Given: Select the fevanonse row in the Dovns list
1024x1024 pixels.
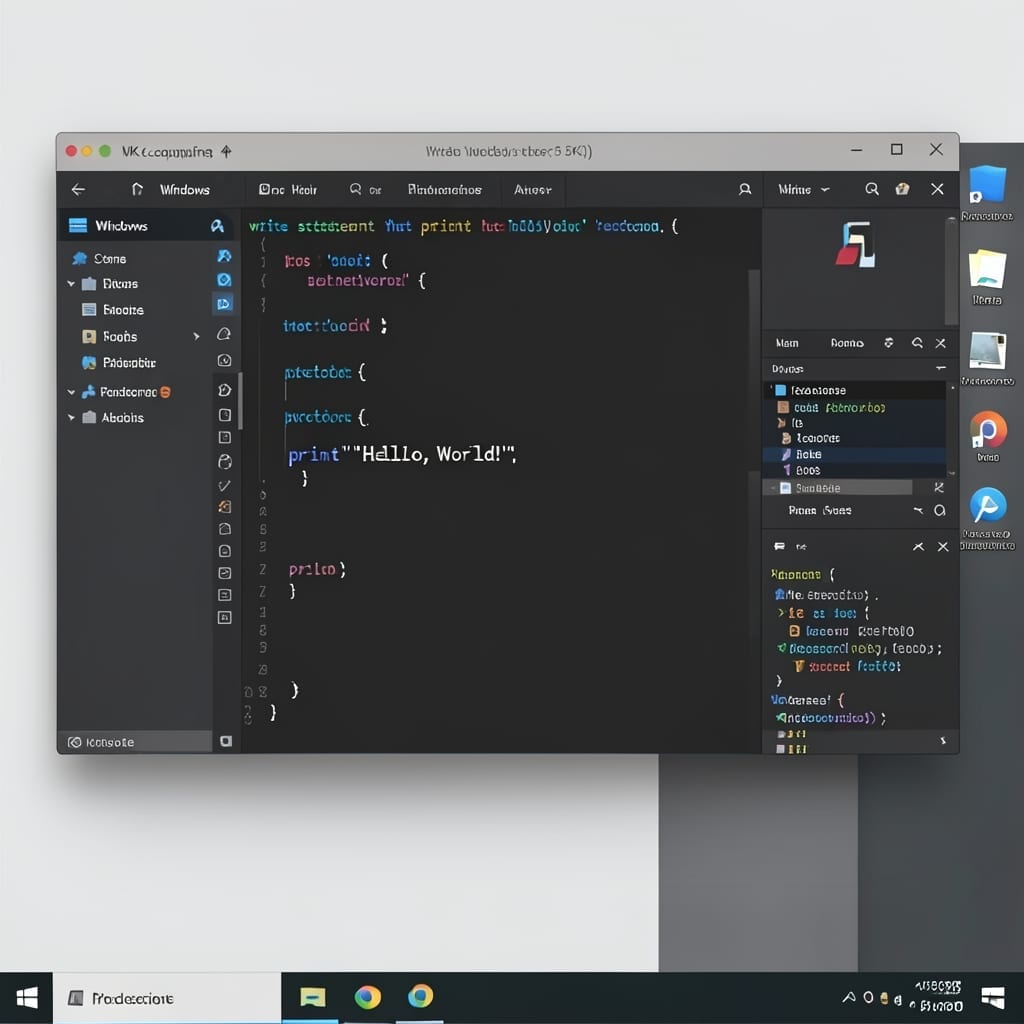Looking at the screenshot, I should [x=854, y=390].
